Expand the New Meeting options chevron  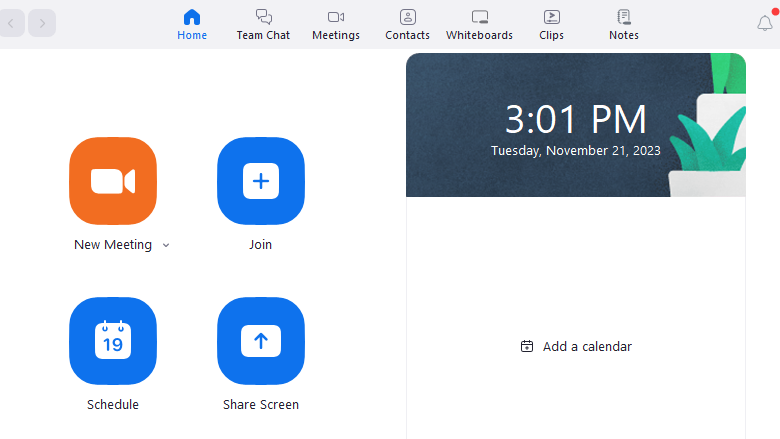click(x=166, y=245)
